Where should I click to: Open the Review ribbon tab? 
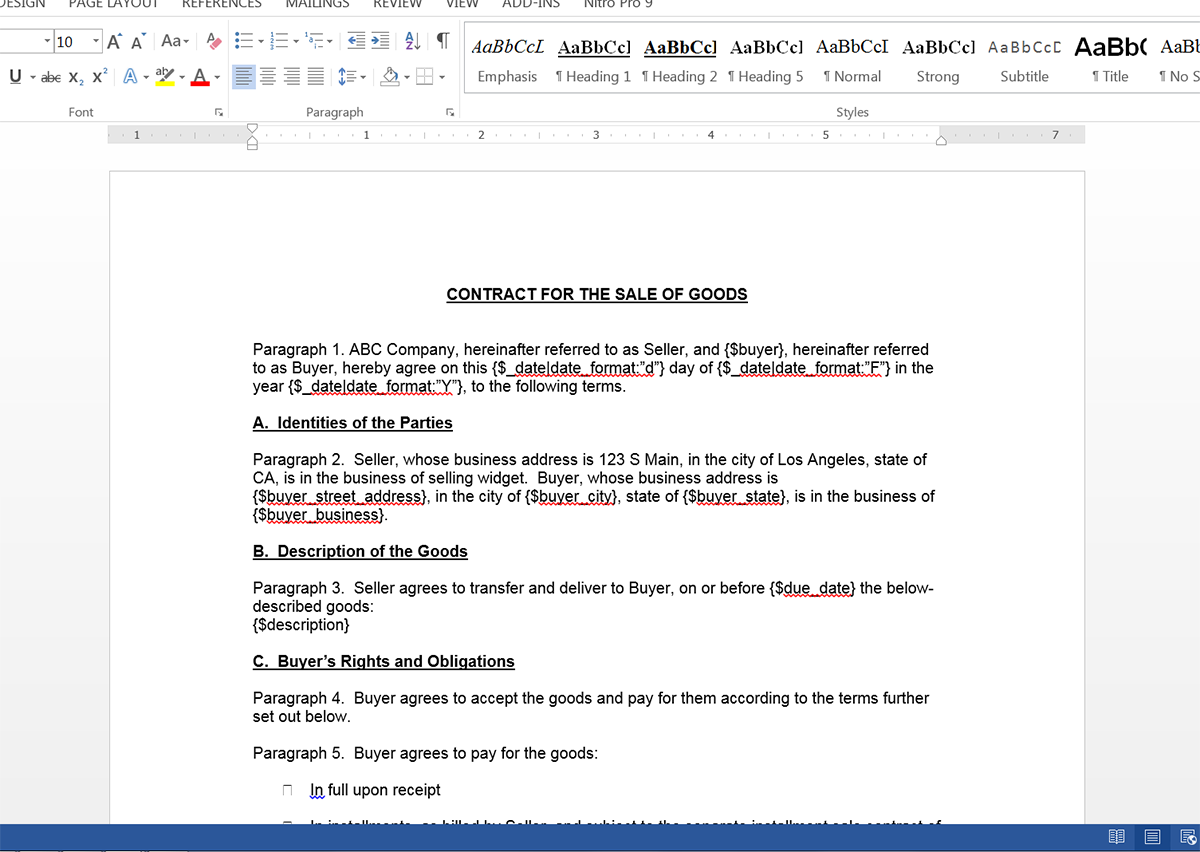pyautogui.click(x=398, y=4)
